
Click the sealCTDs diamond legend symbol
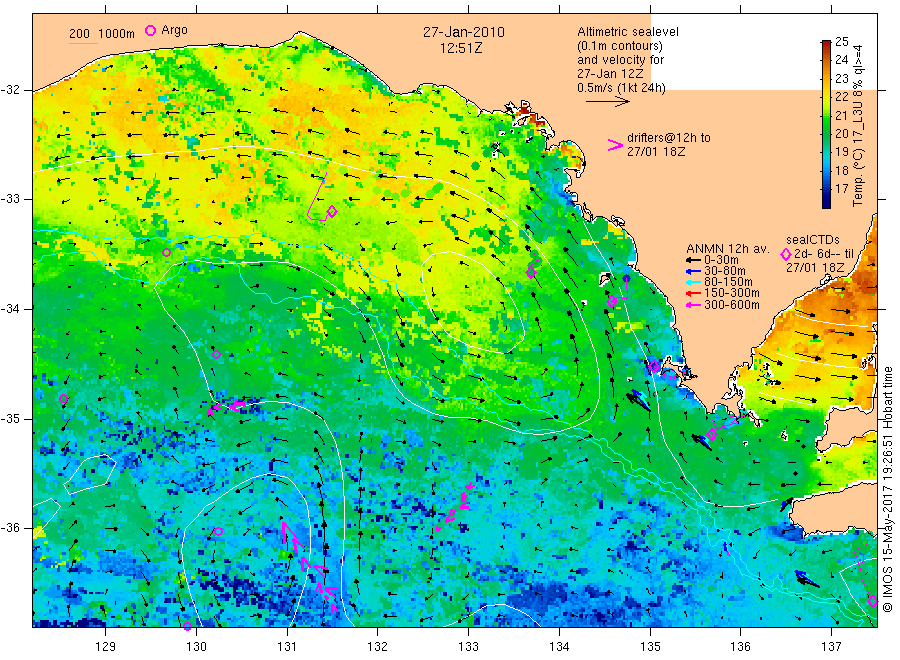(x=786, y=254)
